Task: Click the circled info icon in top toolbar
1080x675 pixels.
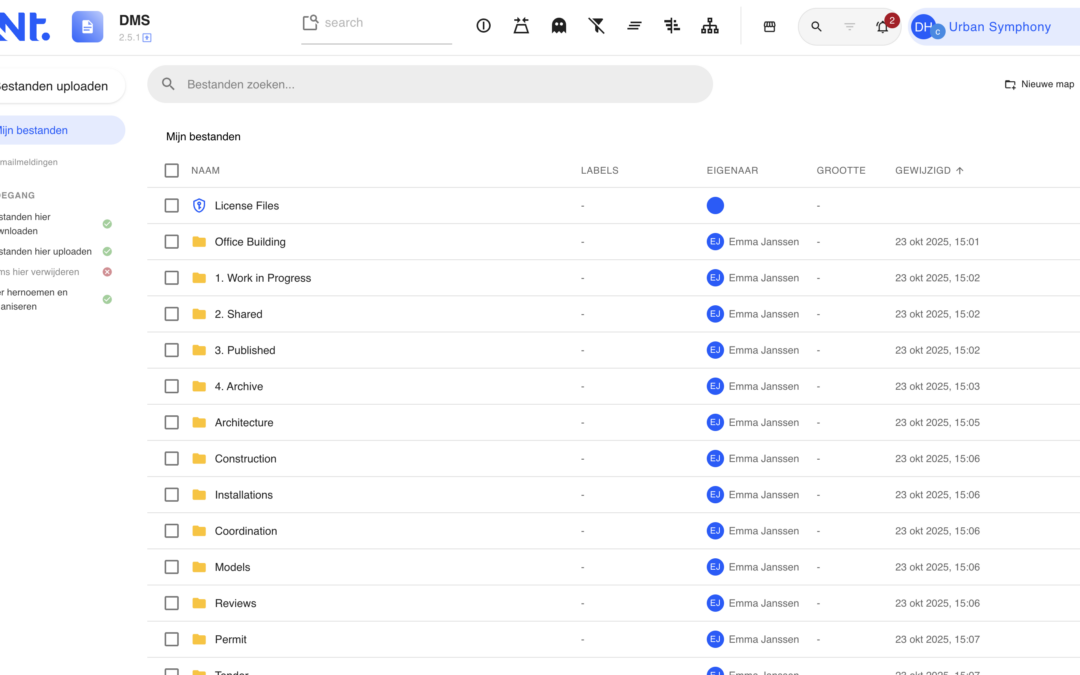Action: 484,26
